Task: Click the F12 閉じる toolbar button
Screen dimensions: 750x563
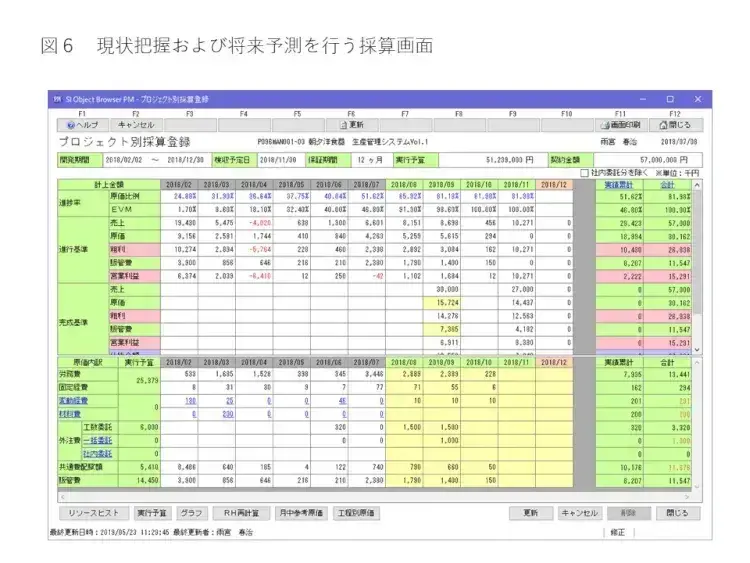Action: tap(675, 125)
